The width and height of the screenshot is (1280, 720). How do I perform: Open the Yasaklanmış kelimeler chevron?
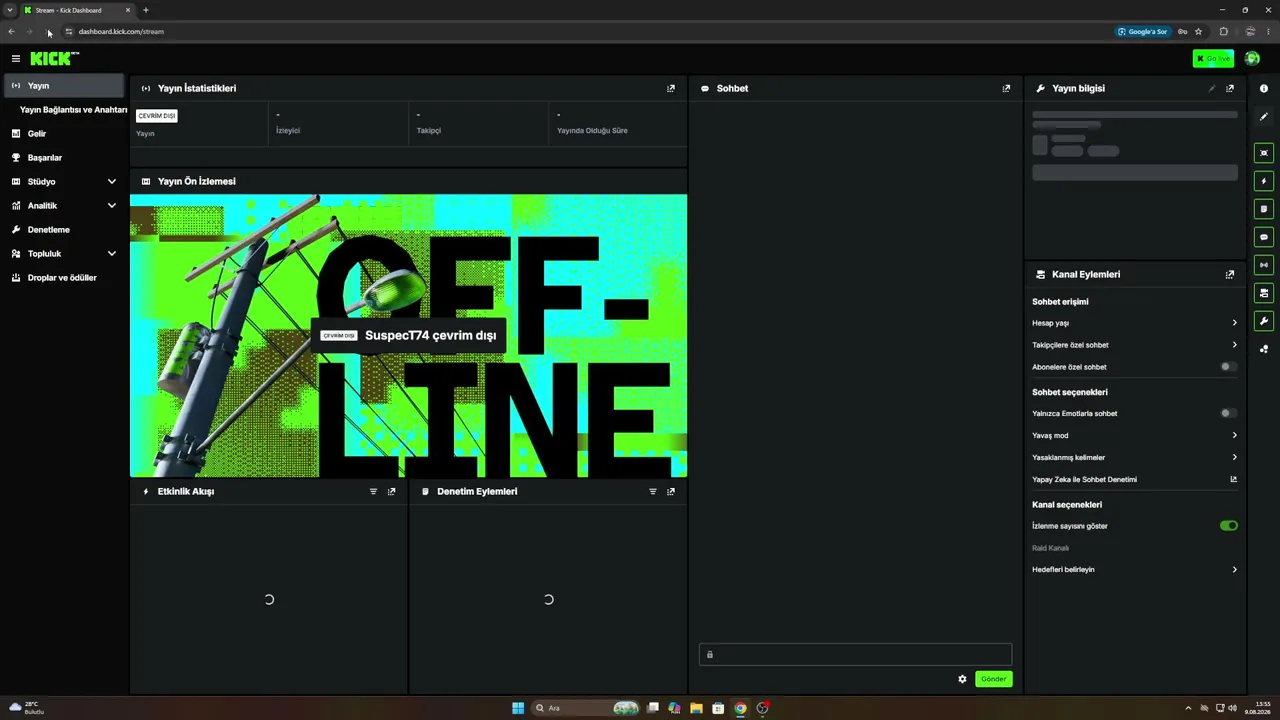(x=1234, y=457)
